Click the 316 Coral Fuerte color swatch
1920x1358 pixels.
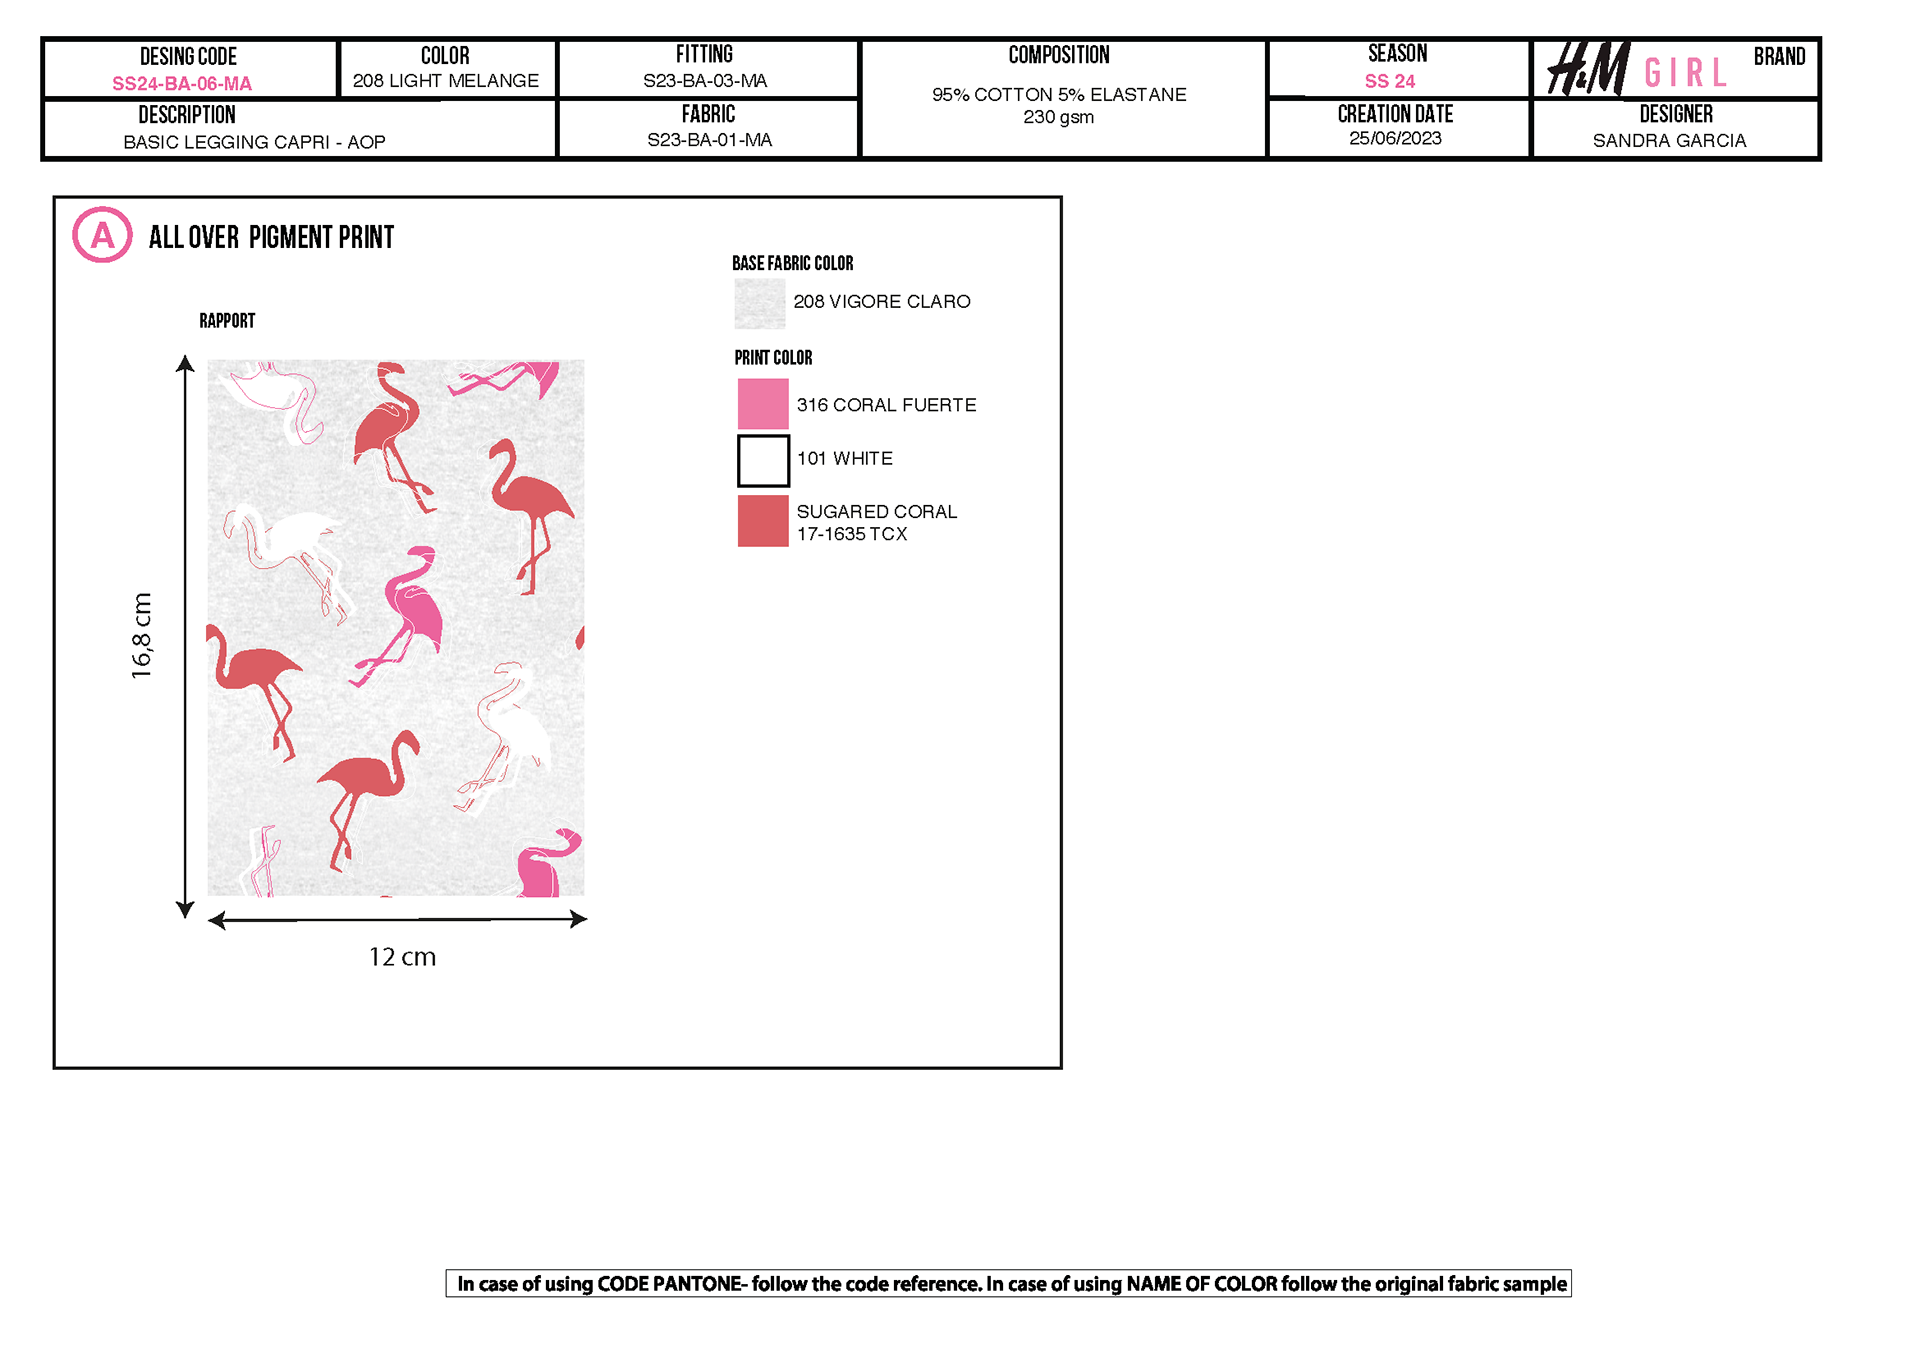[x=763, y=404]
